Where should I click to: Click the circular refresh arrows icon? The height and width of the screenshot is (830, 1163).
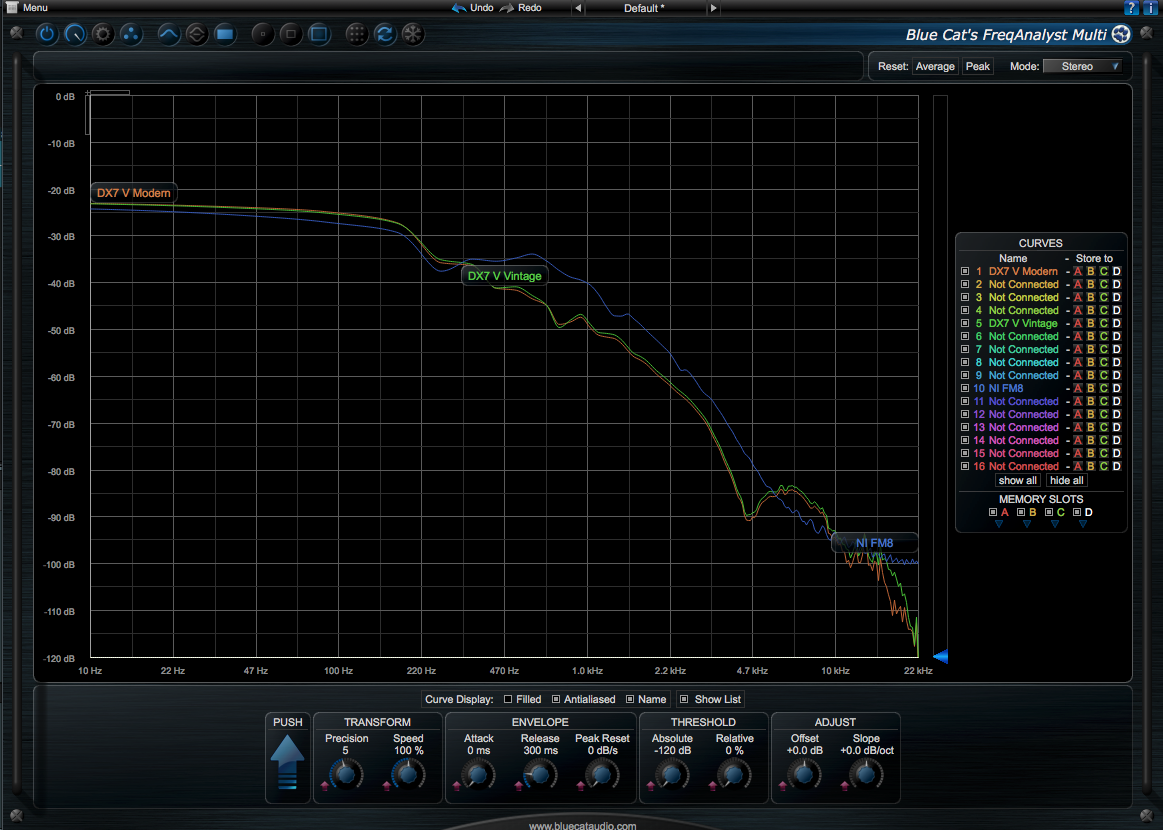click(x=384, y=34)
